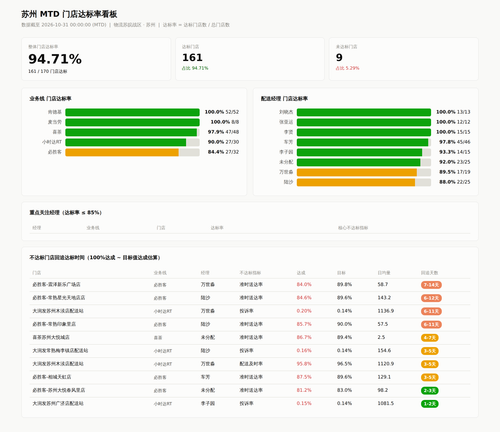Click the section heading 业务线 门店达标率
500x432 pixels.
(50, 98)
